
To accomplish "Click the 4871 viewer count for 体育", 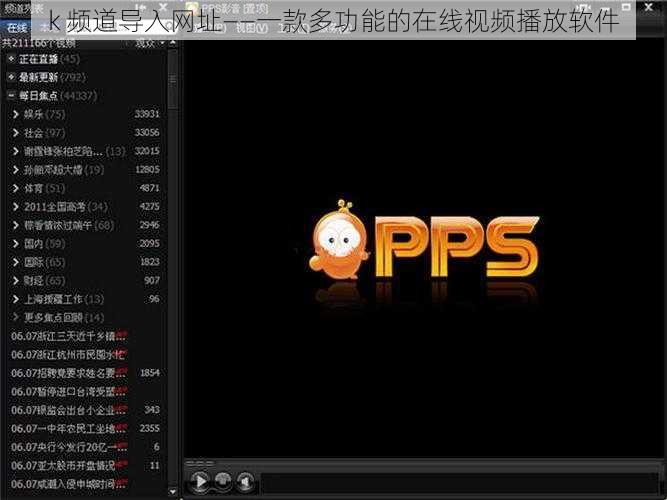I will pos(149,188).
